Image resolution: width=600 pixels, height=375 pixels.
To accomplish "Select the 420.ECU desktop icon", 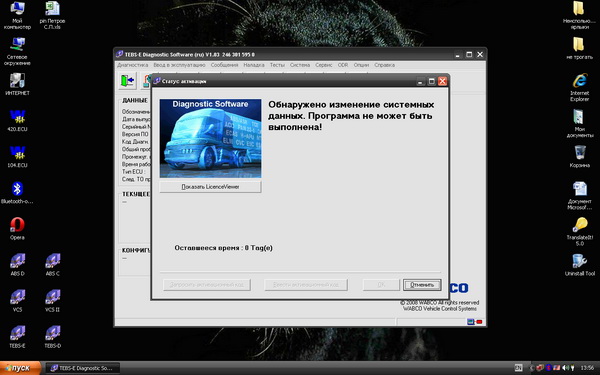I will pyautogui.click(x=17, y=120).
